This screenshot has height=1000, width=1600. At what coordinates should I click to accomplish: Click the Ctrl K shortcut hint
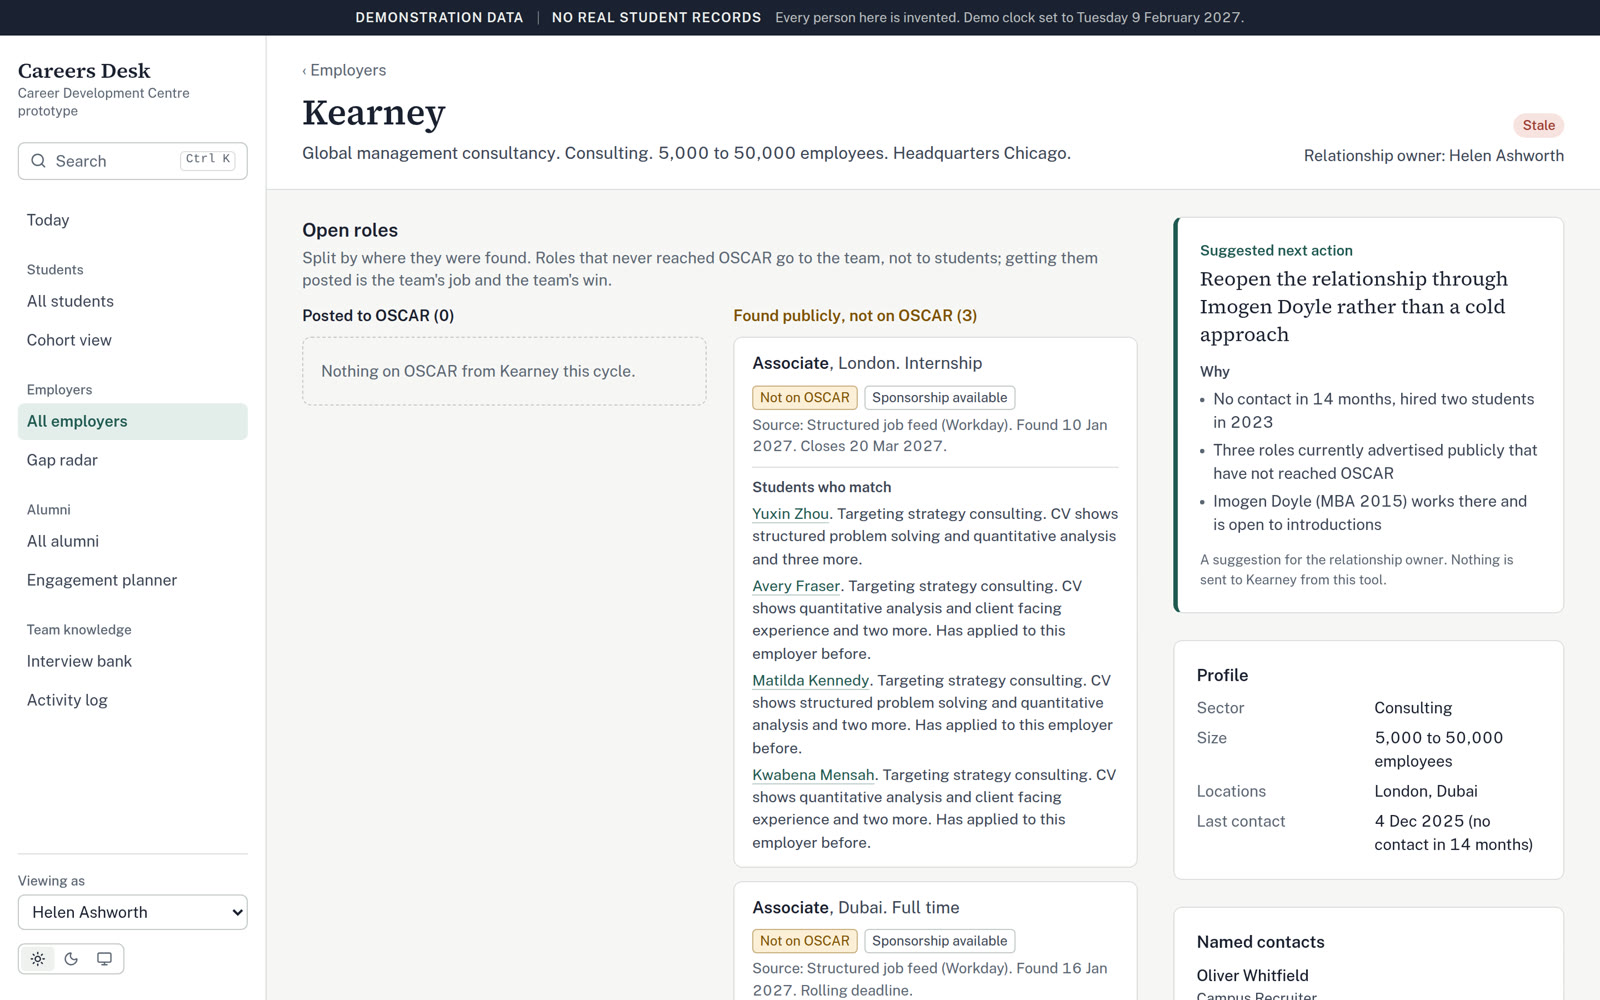tap(208, 160)
